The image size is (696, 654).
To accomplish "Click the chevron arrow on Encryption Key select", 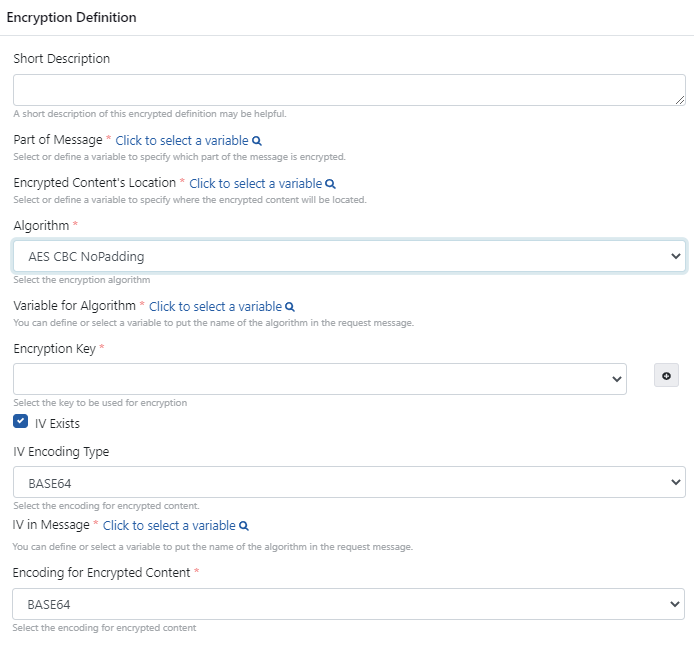I will coord(614,379).
